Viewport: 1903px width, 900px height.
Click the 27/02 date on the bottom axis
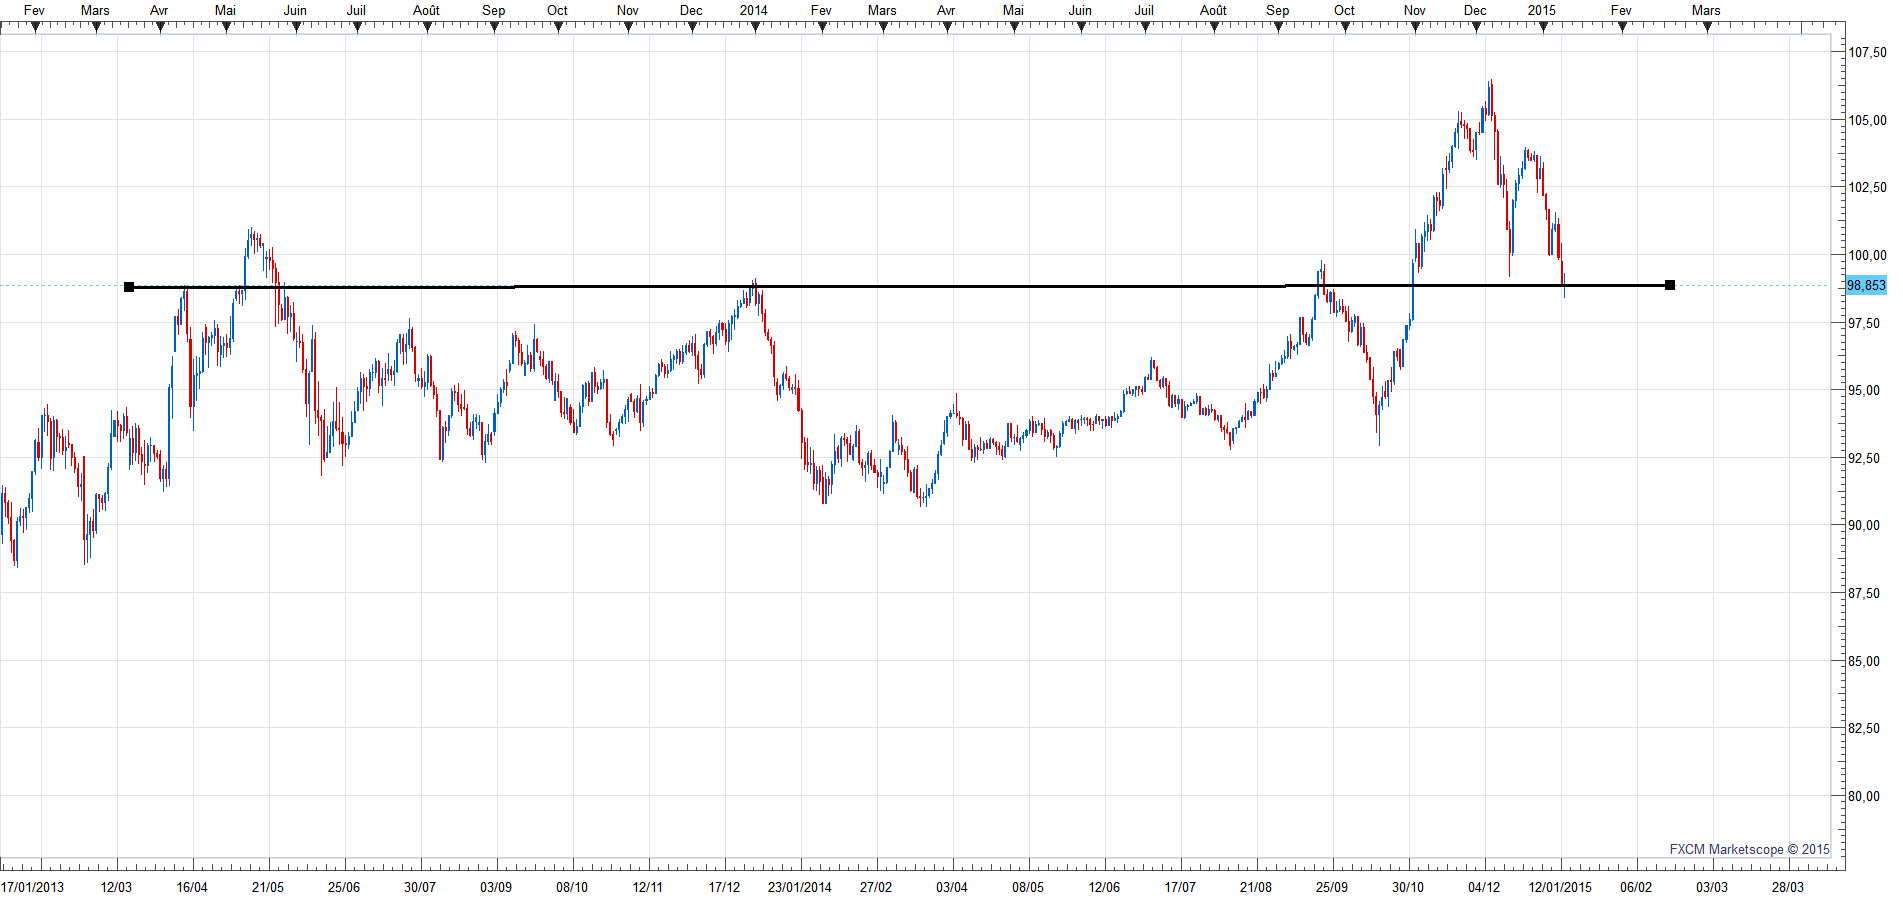click(876, 887)
